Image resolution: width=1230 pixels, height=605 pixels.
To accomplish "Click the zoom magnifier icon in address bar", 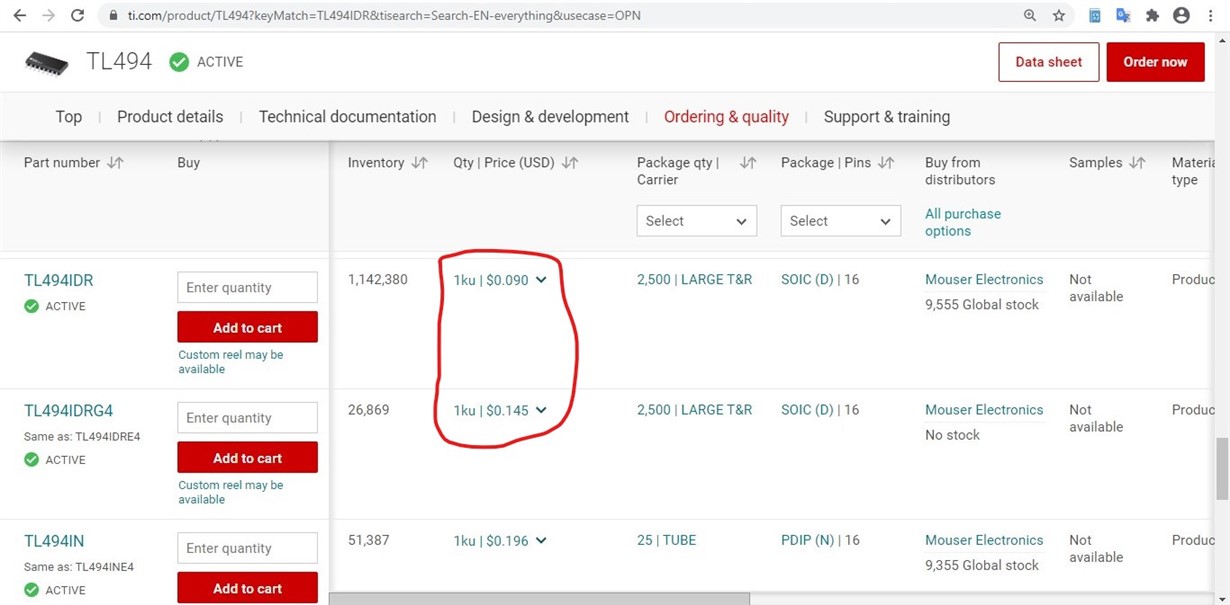I will point(1030,16).
